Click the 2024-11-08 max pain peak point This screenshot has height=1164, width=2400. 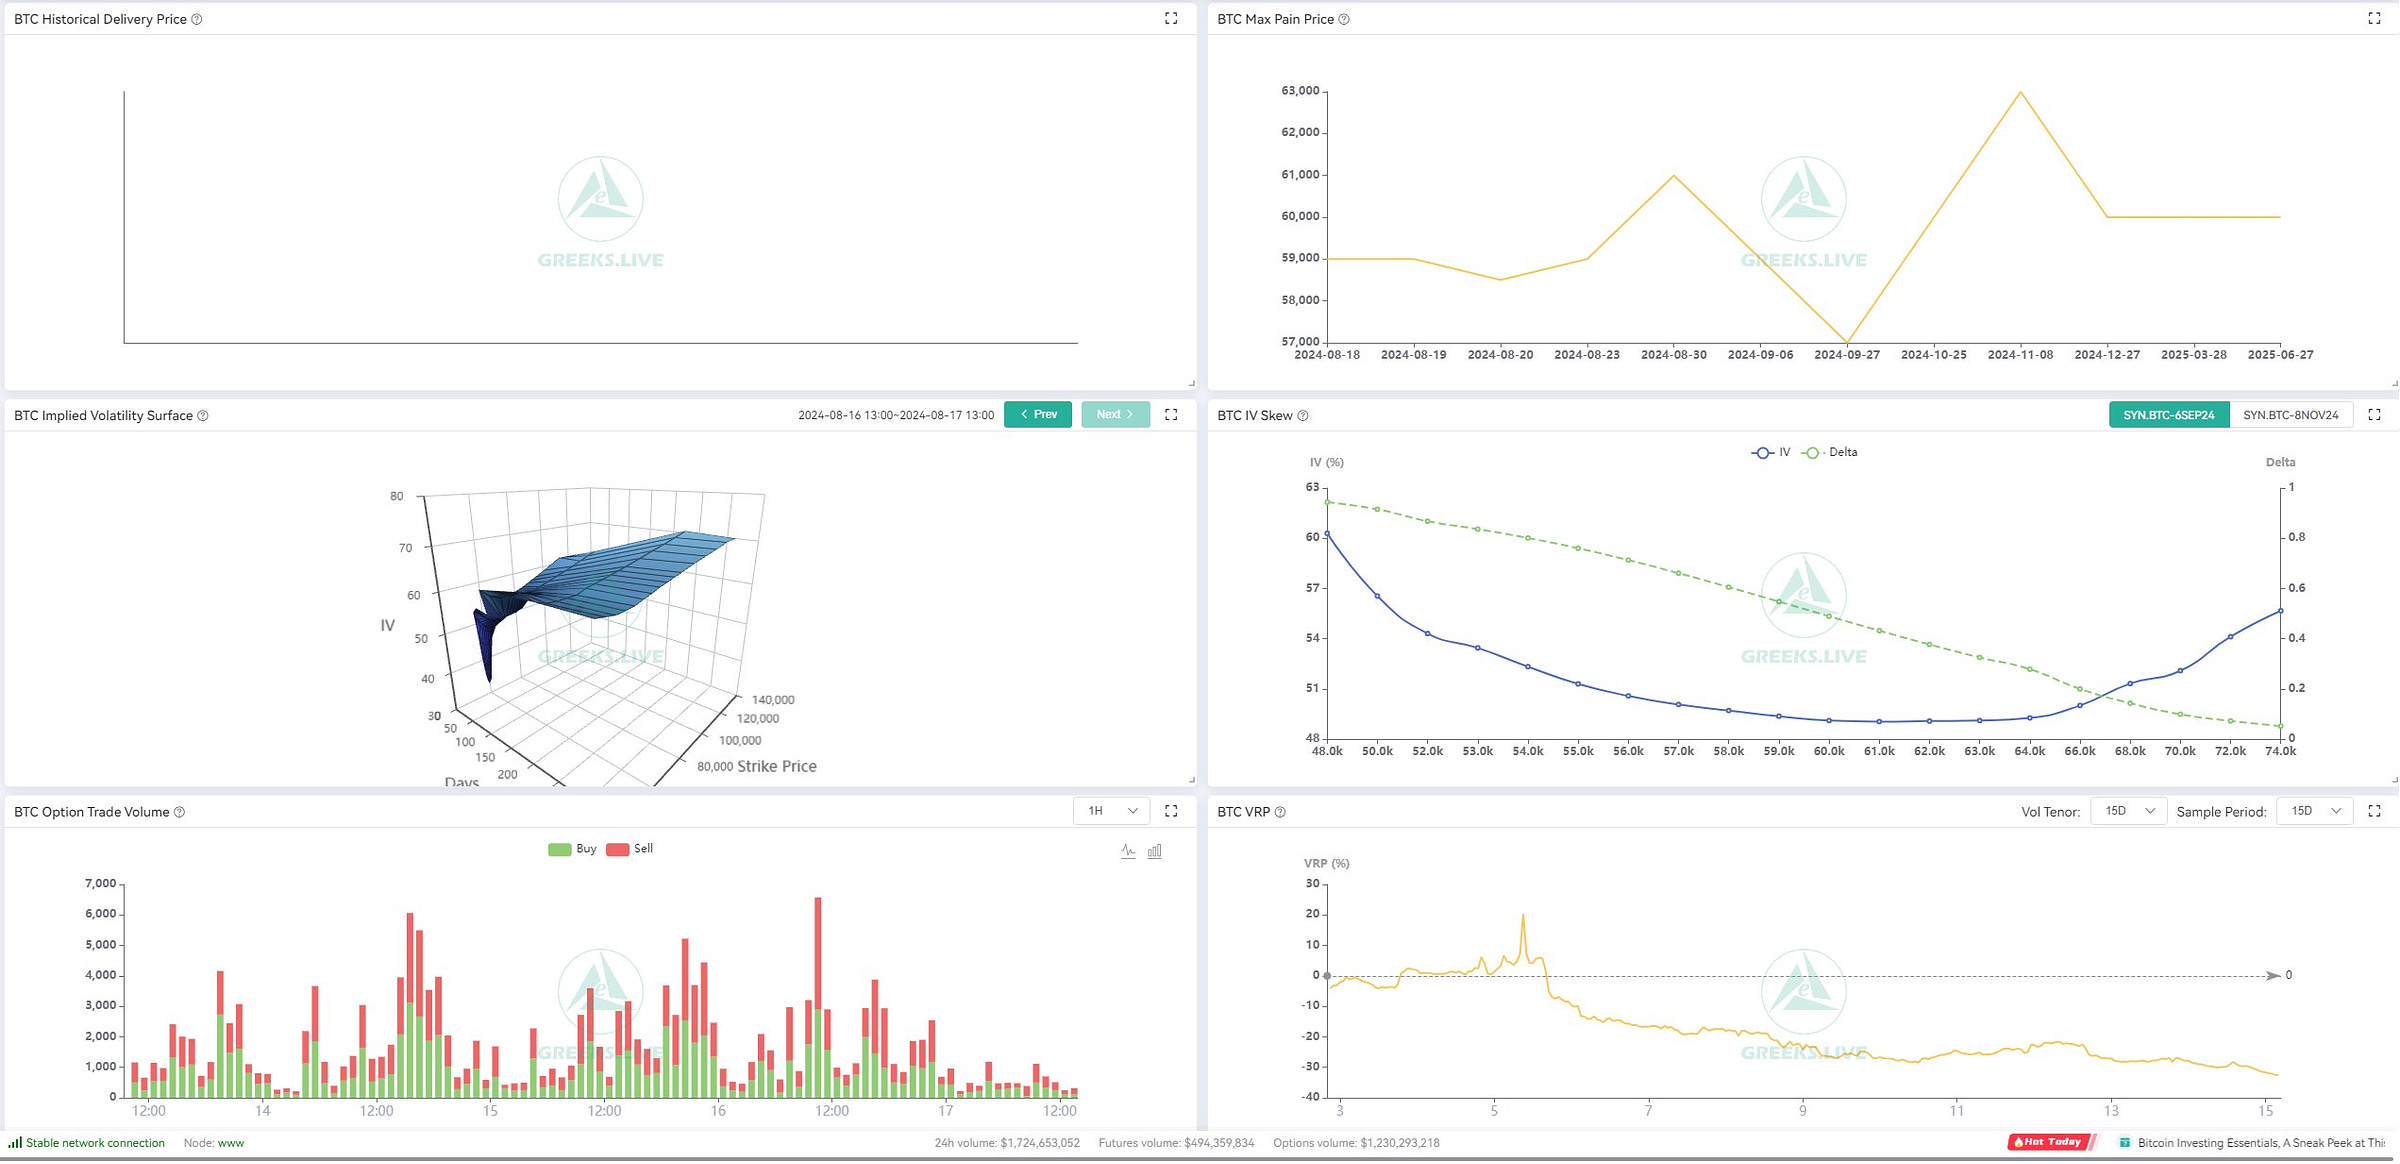(2021, 92)
